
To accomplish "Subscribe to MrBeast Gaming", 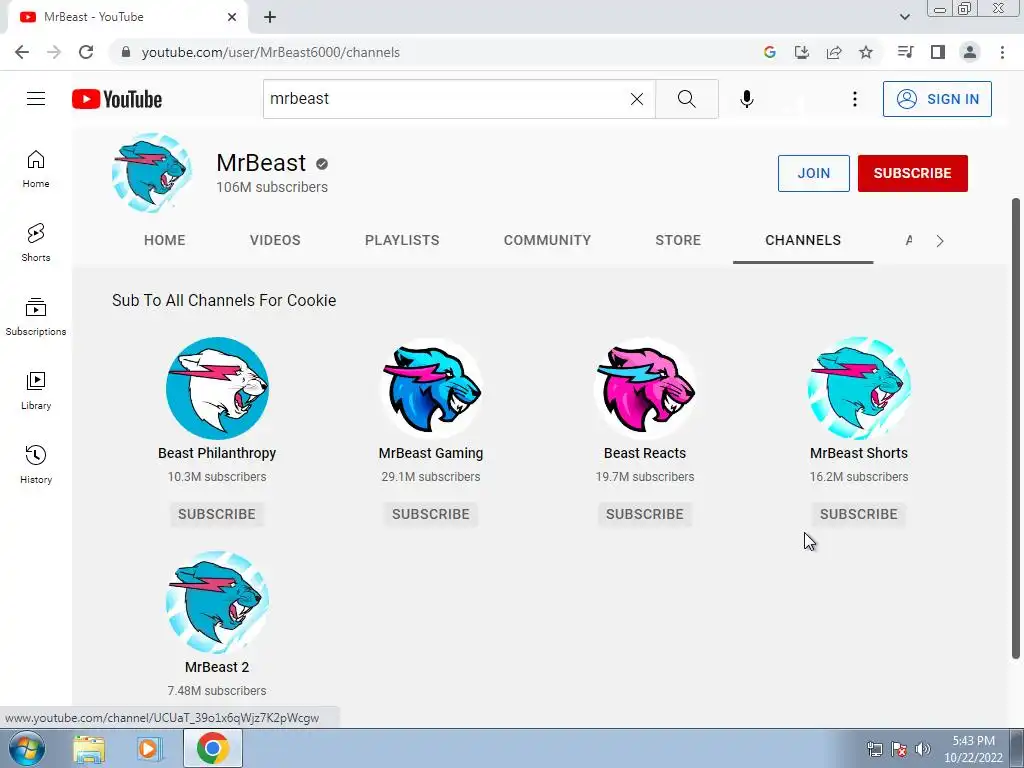I will (x=431, y=514).
